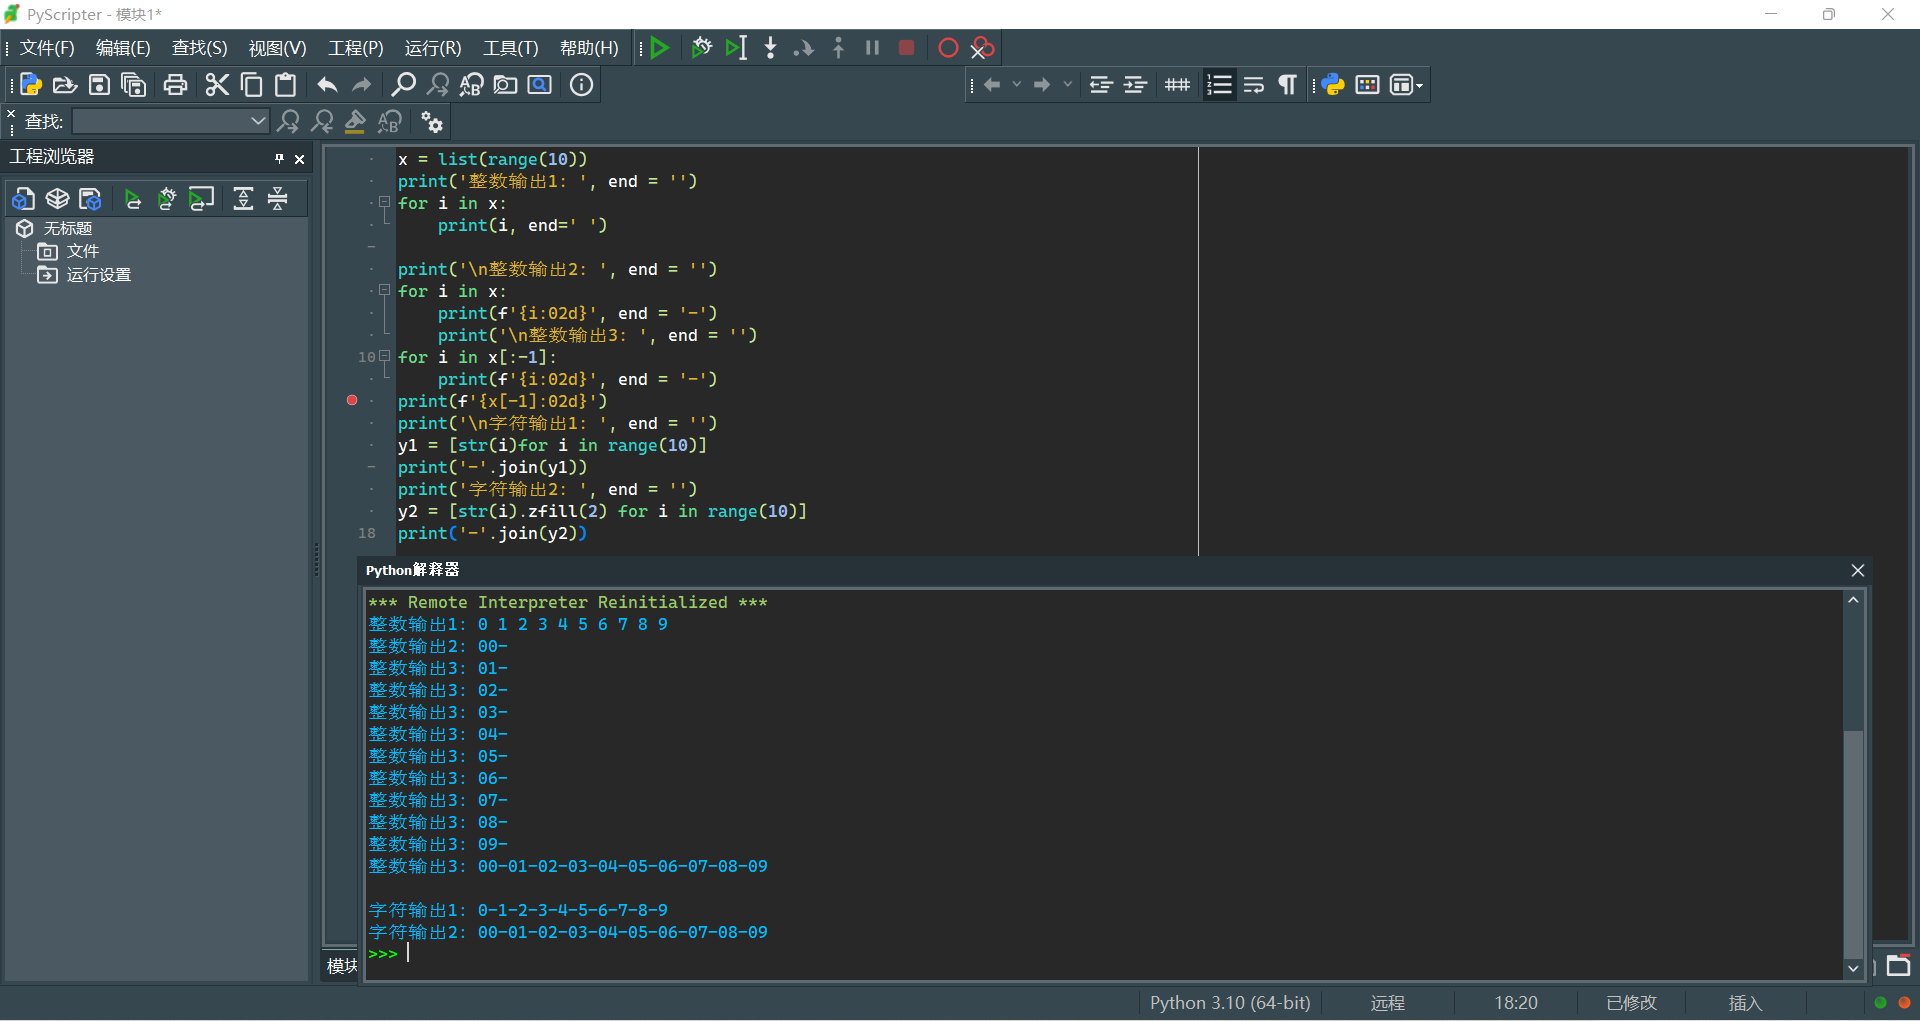The width and height of the screenshot is (1920, 1021).
Task: Open the 工具(T) menu
Action: 510,48
